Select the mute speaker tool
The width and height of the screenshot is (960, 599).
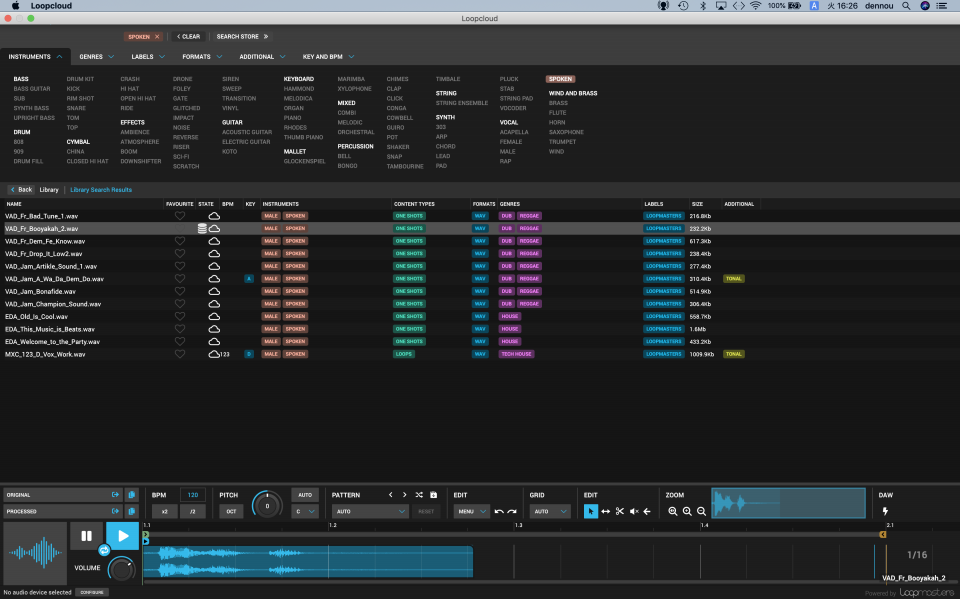click(x=634, y=511)
